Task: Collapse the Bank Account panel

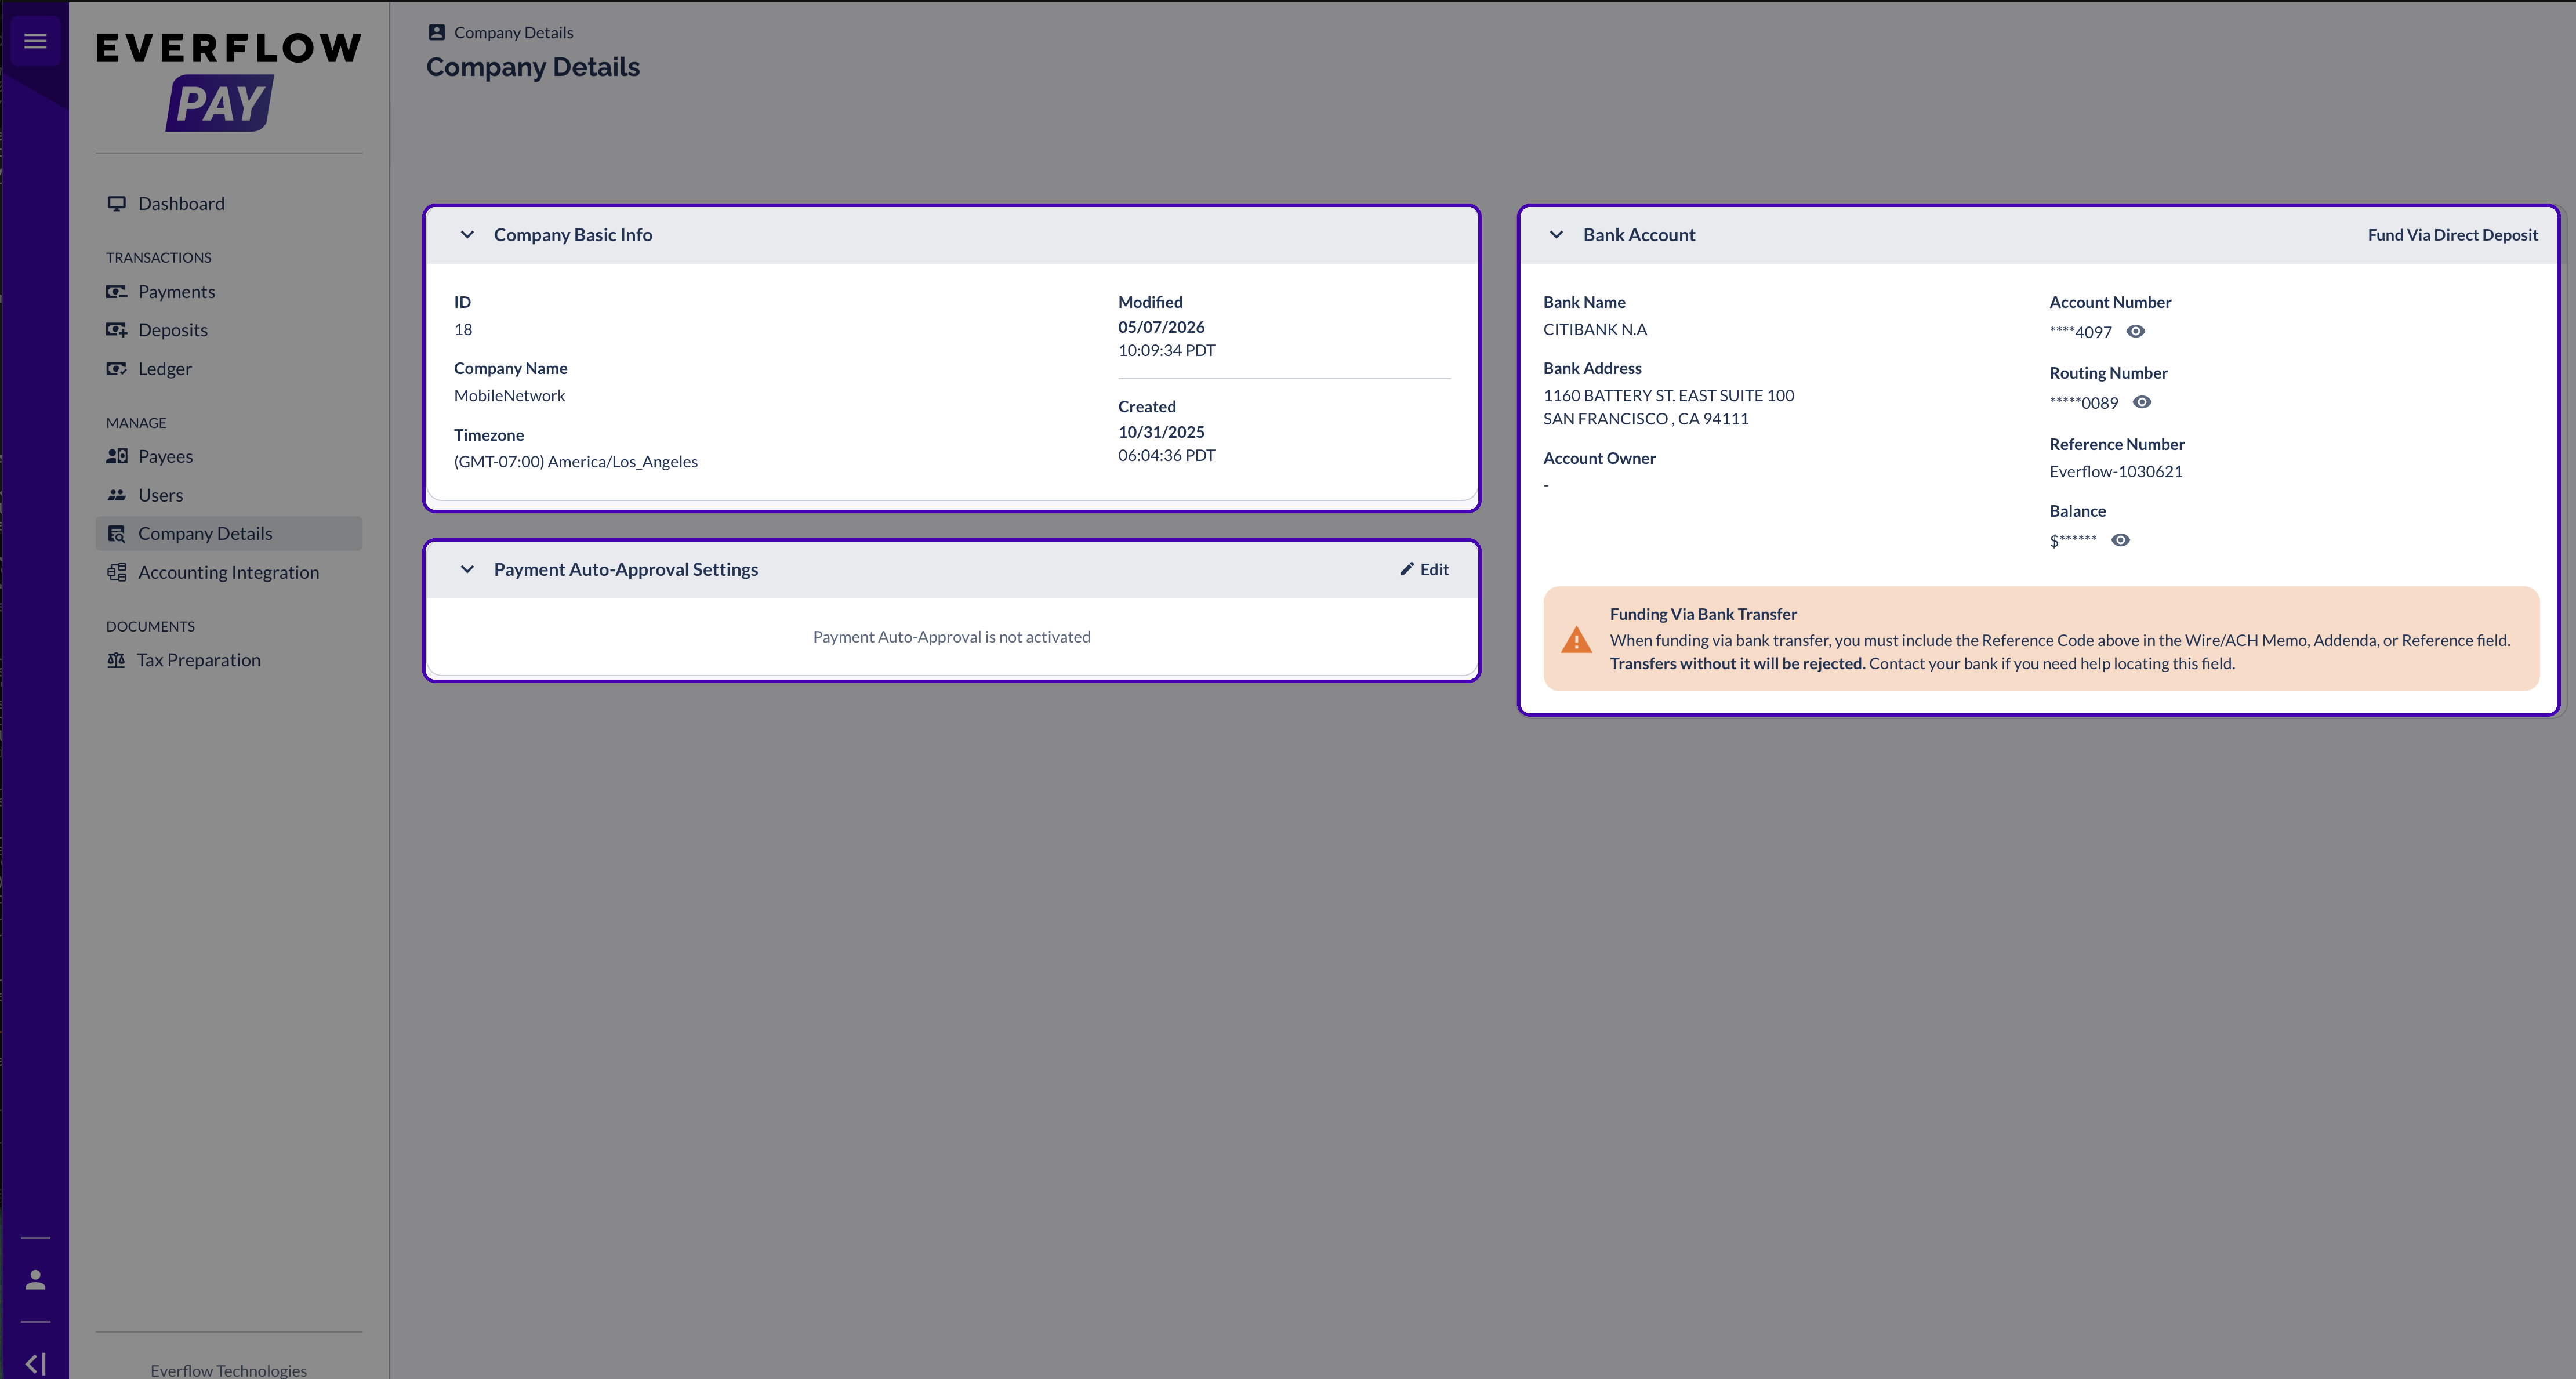Action: [x=1556, y=235]
